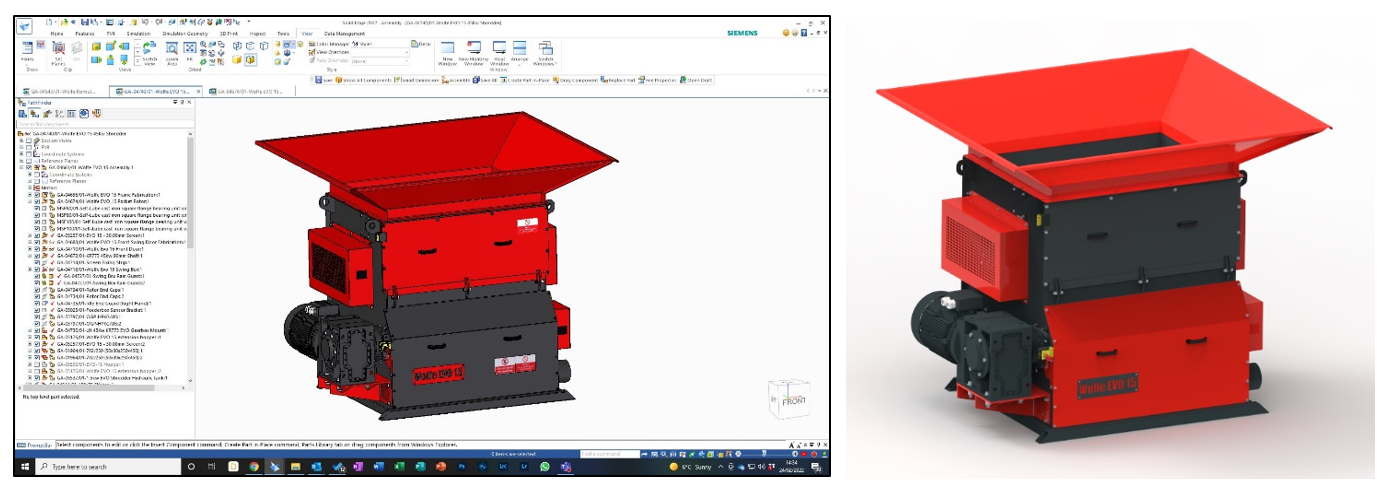Viewport: 1396px width, 488px height.
Task: Open the Data Management ribbon tab
Action: coord(344,33)
